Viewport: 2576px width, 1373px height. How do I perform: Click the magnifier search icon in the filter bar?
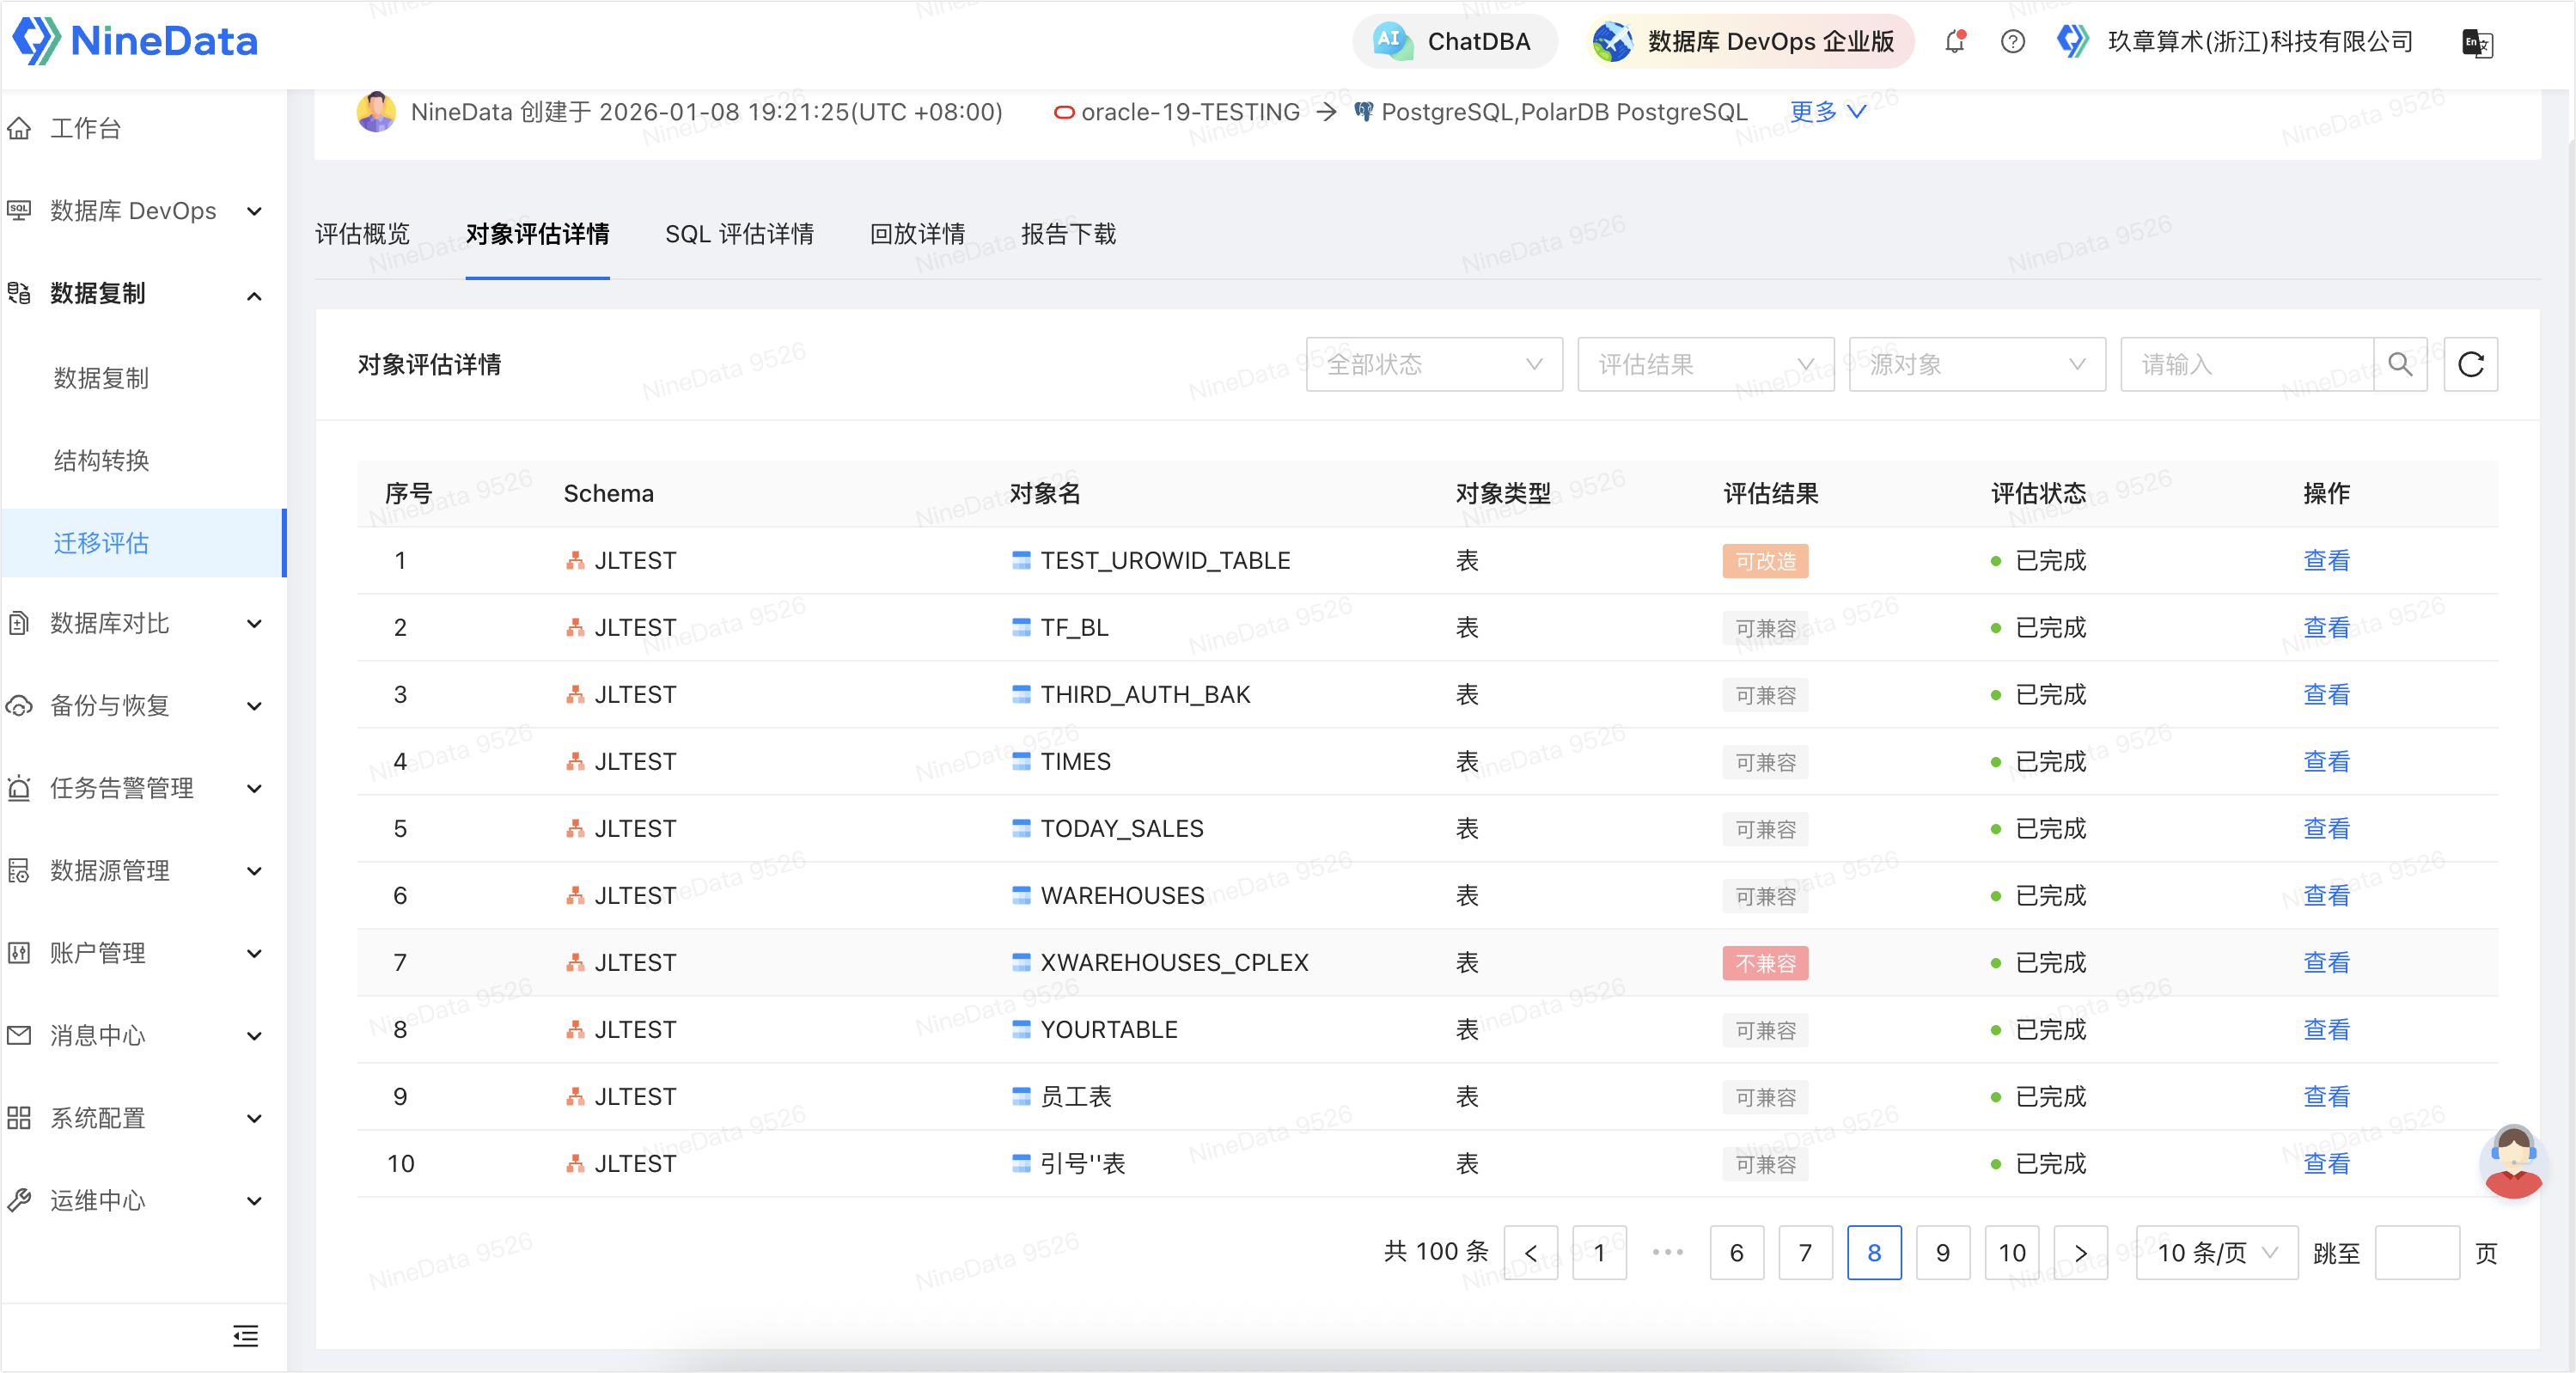(x=2400, y=365)
